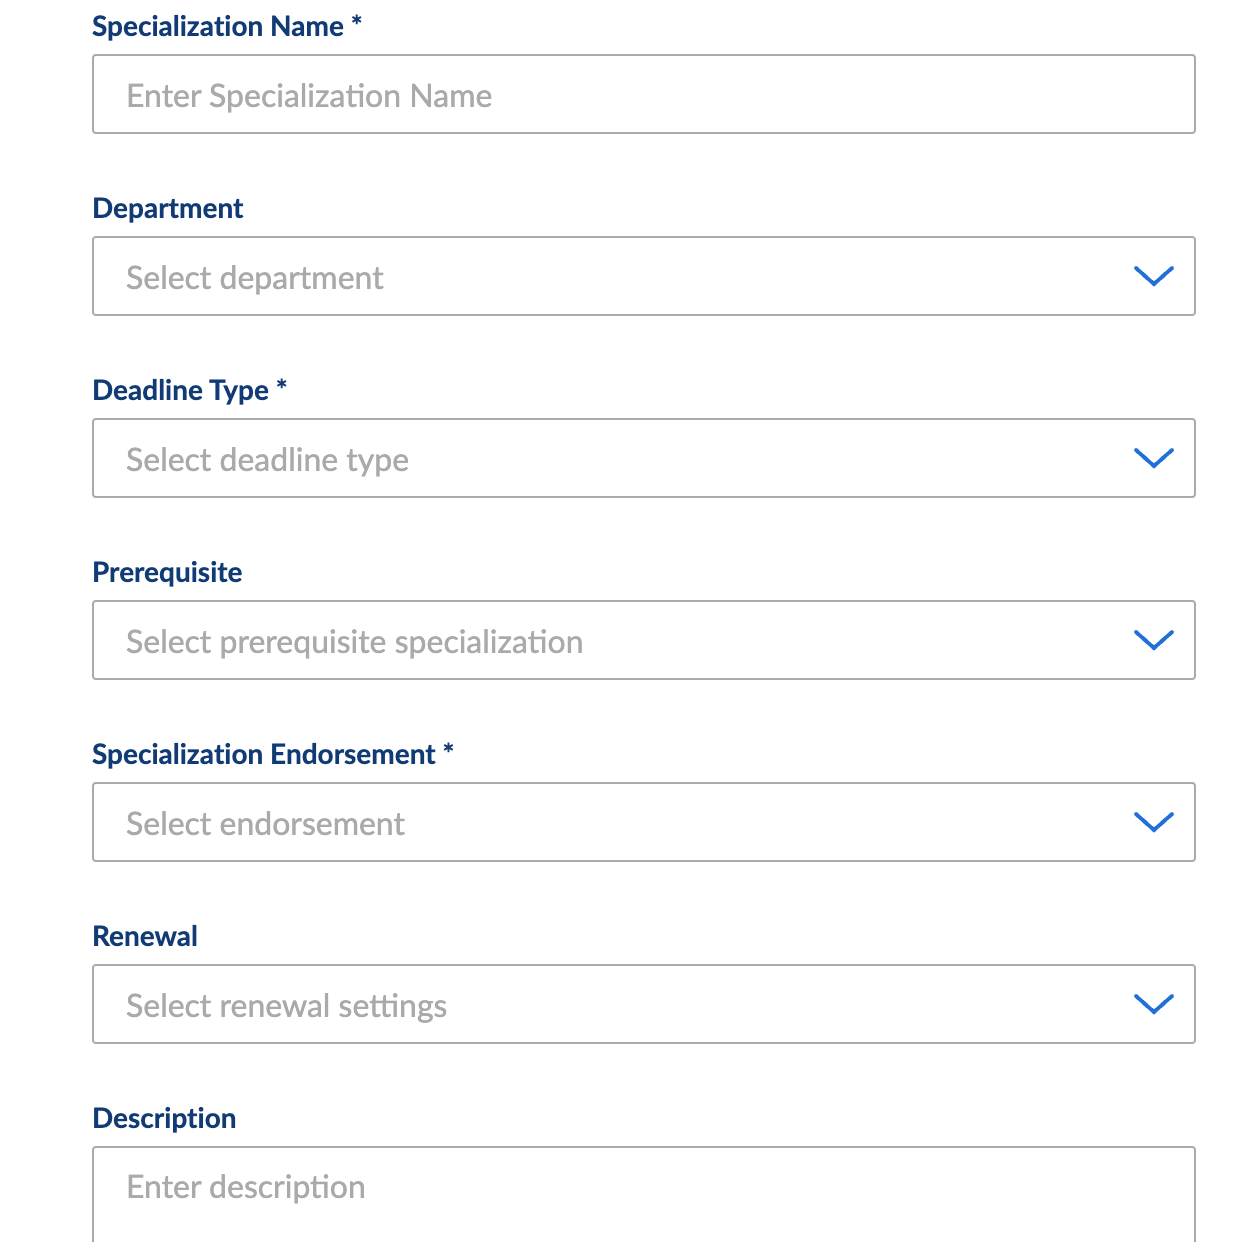Click the Renewal field's chevron arrow icon
Viewport: 1258px width, 1242px height.
1154,1004
